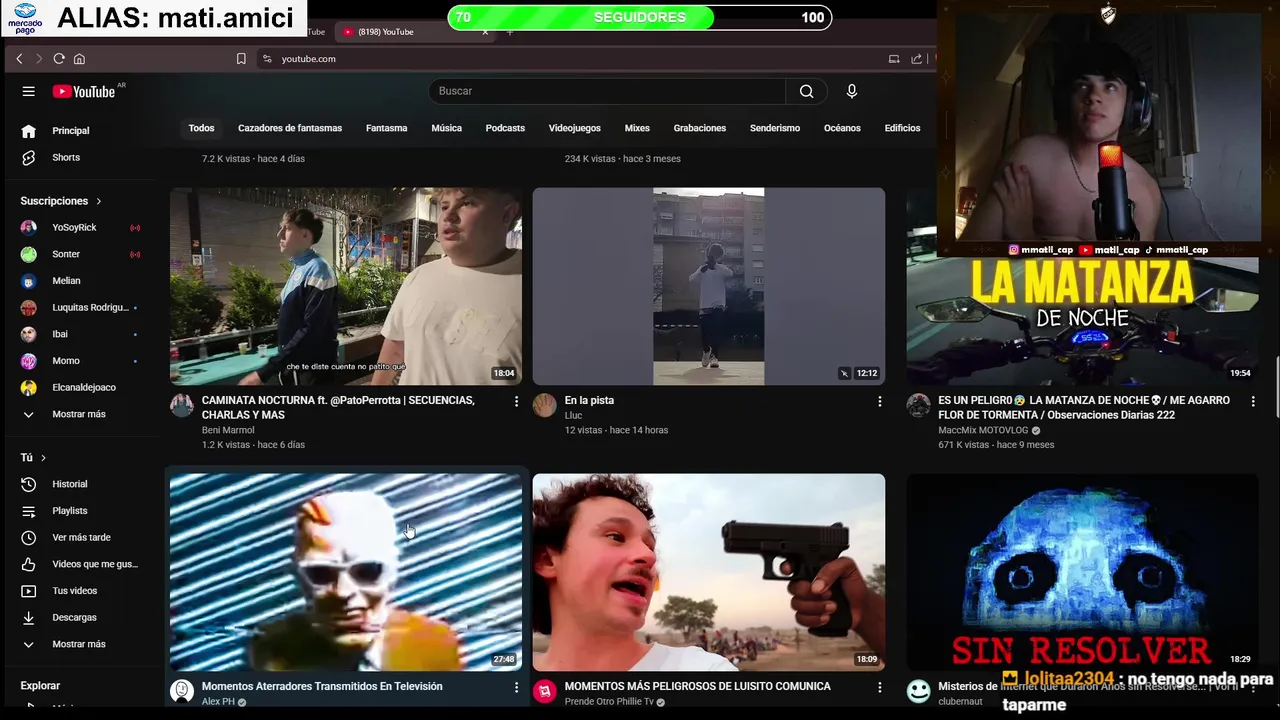This screenshot has width=1280, height=720.
Task: Click the page vertical scrollbar thumb
Action: pos(1276,386)
